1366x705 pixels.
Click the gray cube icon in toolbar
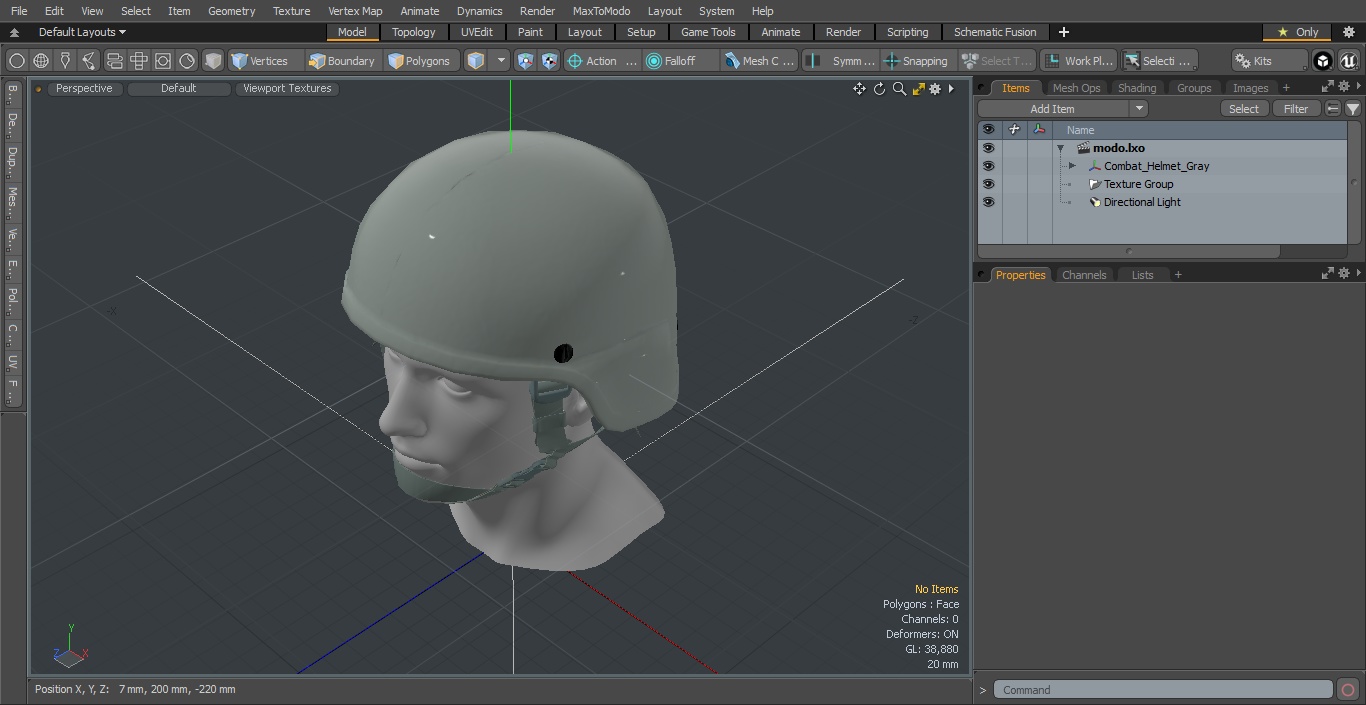pos(213,61)
